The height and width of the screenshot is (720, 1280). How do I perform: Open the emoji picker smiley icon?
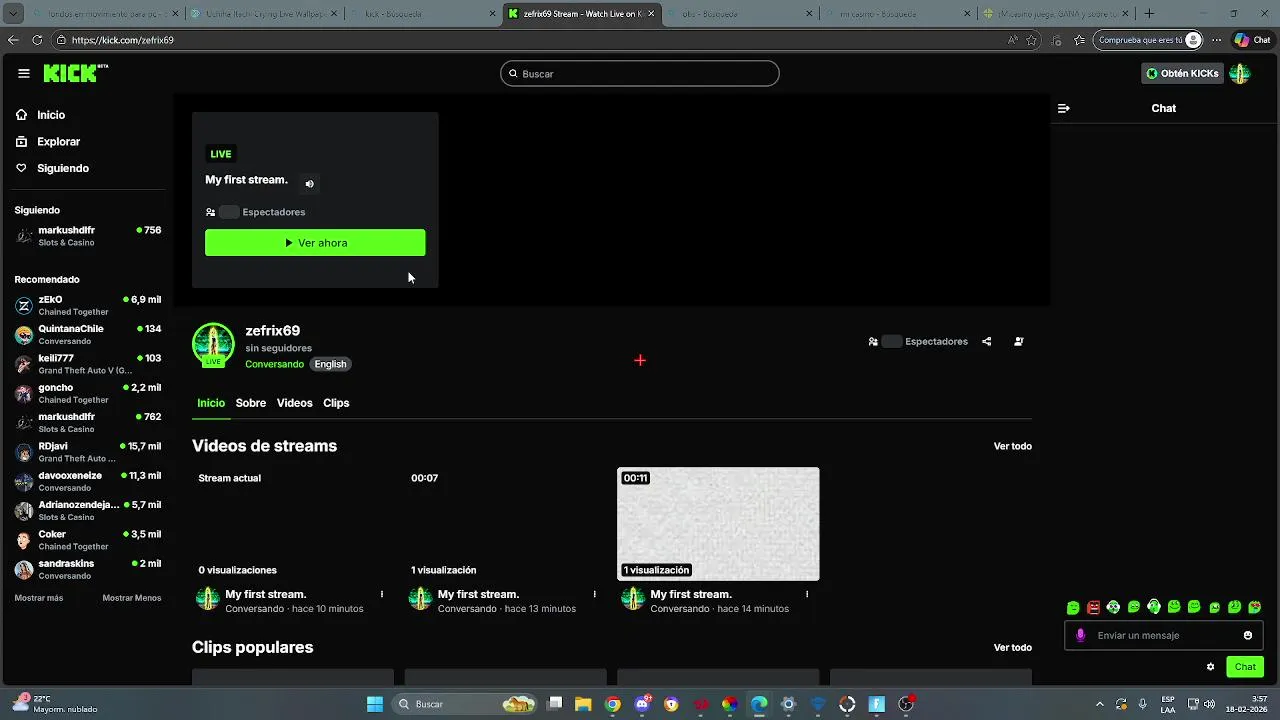(x=1248, y=635)
